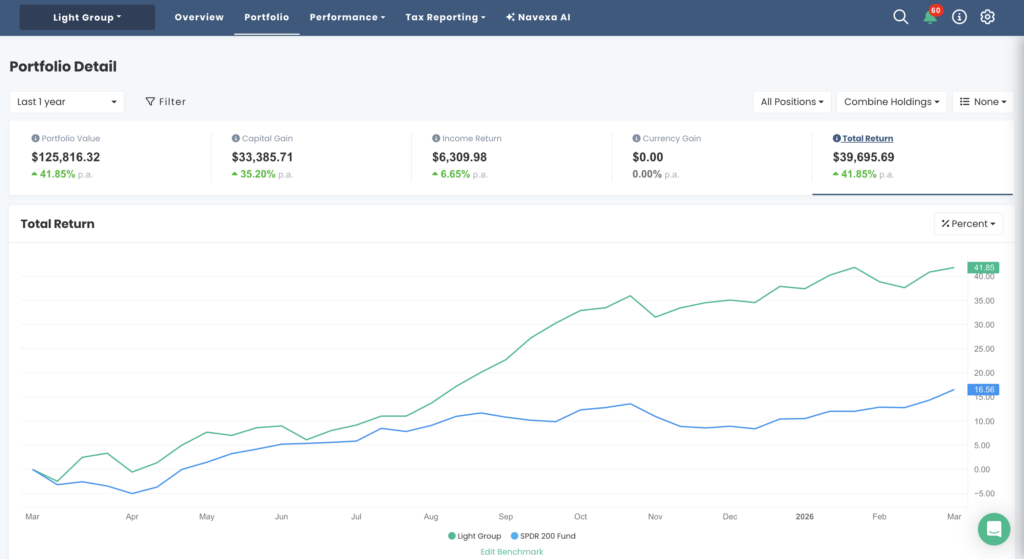The width and height of the screenshot is (1024, 559).
Task: Toggle the Light Group legend series
Action: click(x=475, y=536)
